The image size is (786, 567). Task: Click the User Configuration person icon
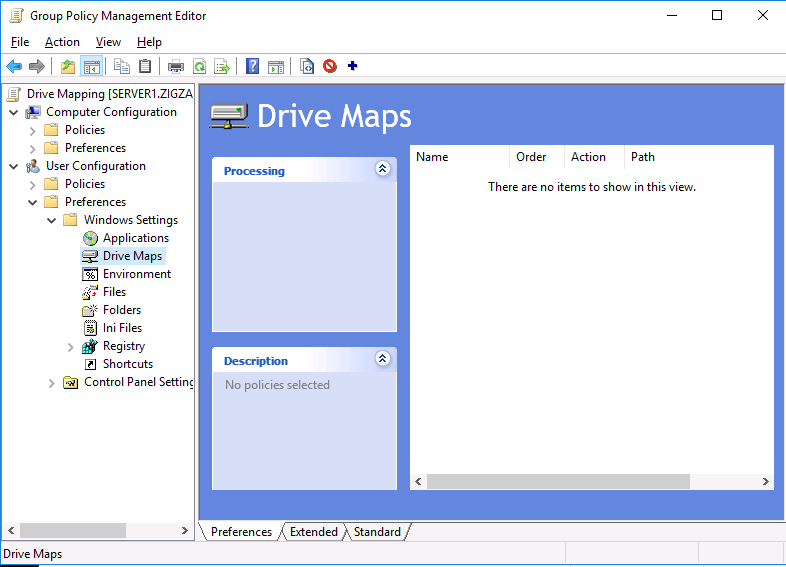pyautogui.click(x=33, y=166)
